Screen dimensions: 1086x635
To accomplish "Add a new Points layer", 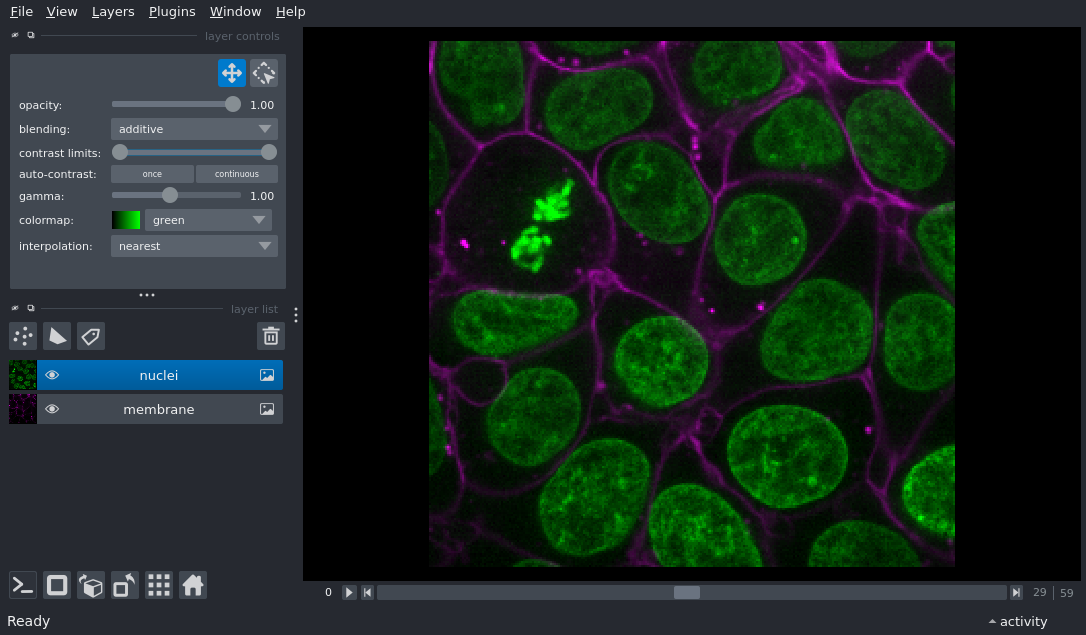I will pos(22,336).
